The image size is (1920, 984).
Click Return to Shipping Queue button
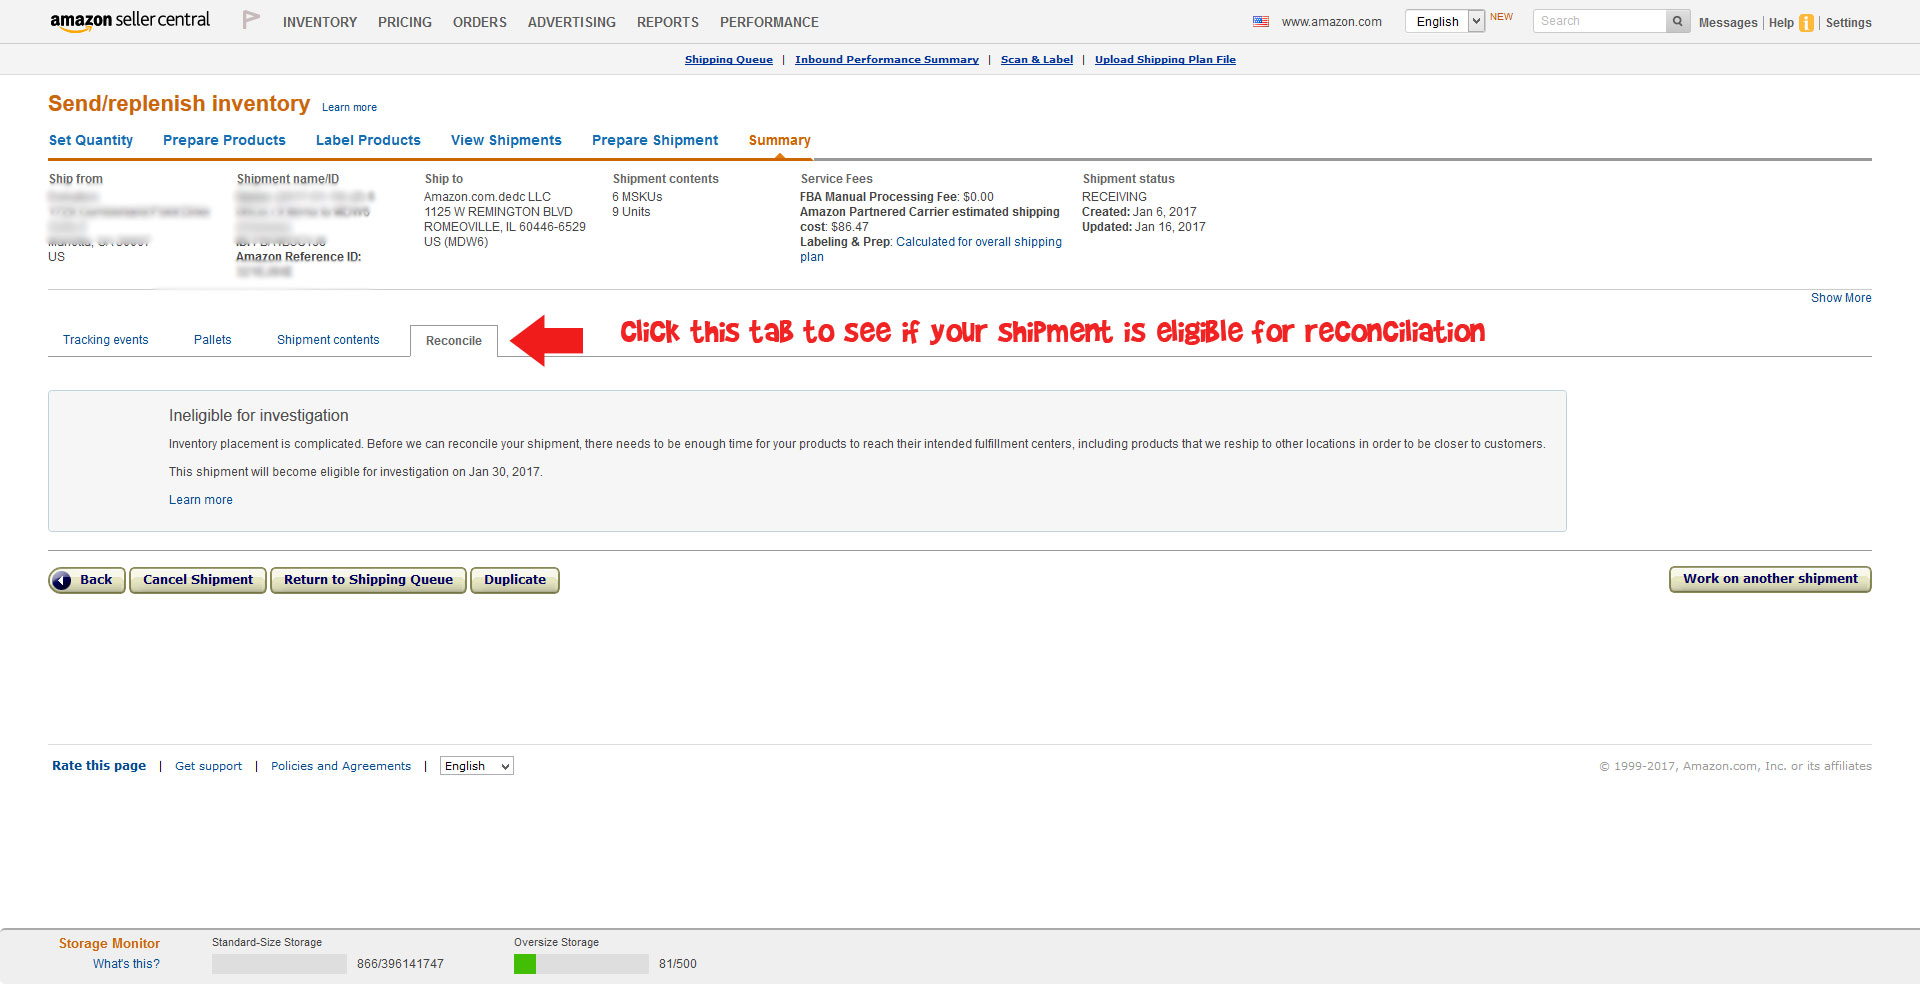(368, 580)
